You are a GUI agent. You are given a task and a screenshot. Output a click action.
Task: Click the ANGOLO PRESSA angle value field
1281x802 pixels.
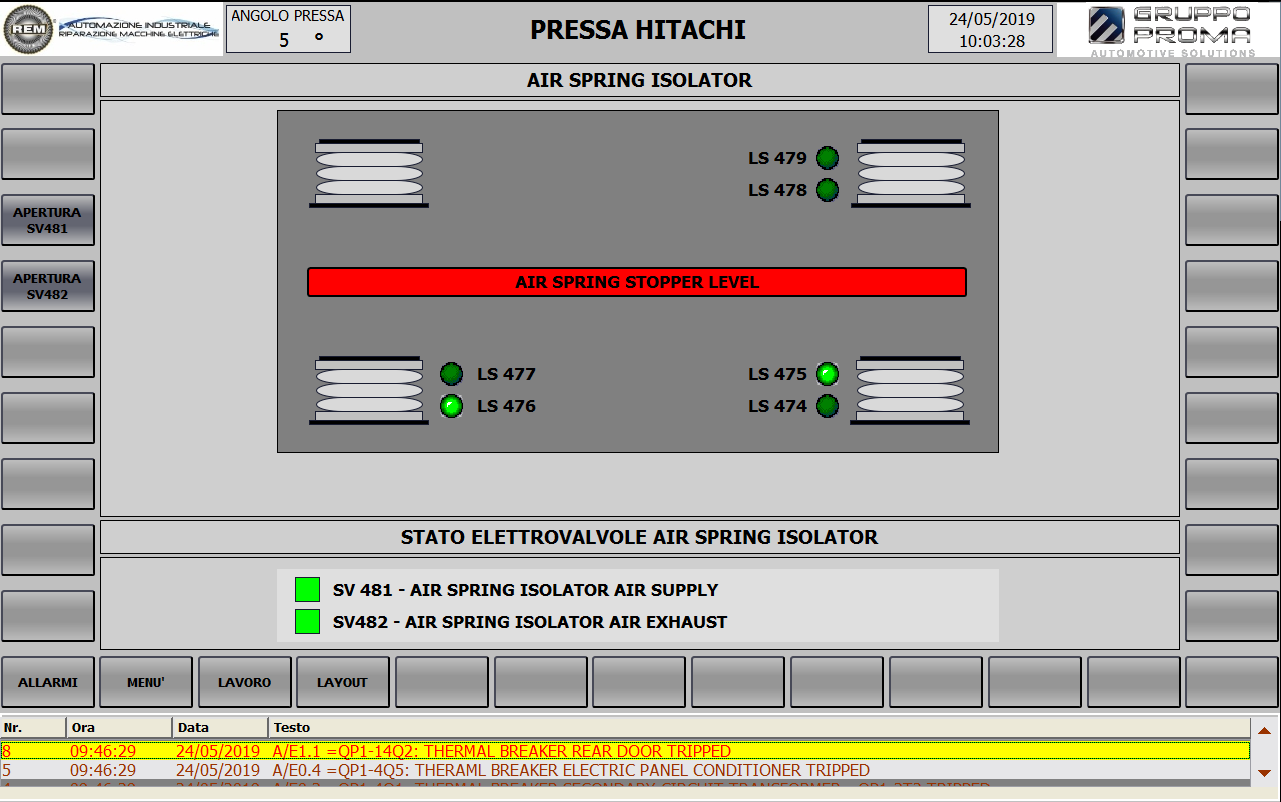point(288,39)
